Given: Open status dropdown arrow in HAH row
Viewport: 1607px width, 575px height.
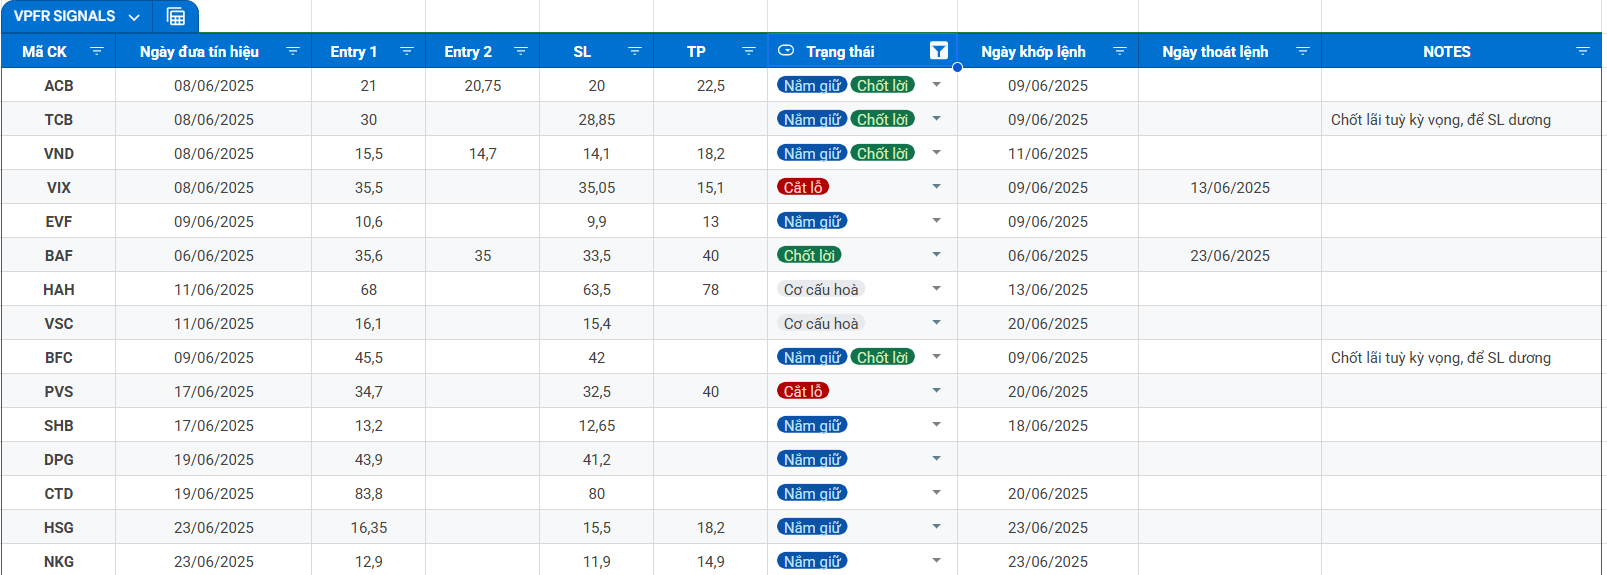Looking at the screenshot, I should 937,289.
